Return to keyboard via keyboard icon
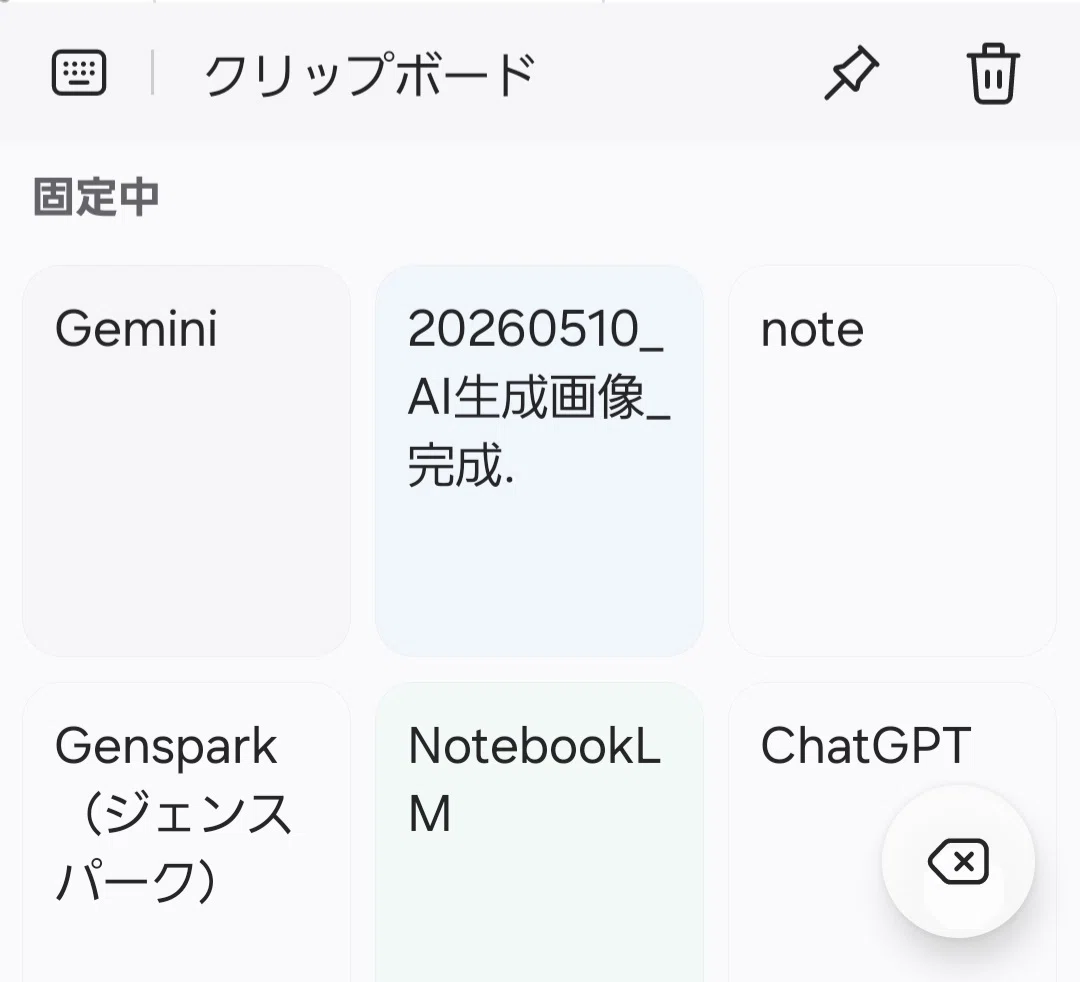 [x=79, y=73]
